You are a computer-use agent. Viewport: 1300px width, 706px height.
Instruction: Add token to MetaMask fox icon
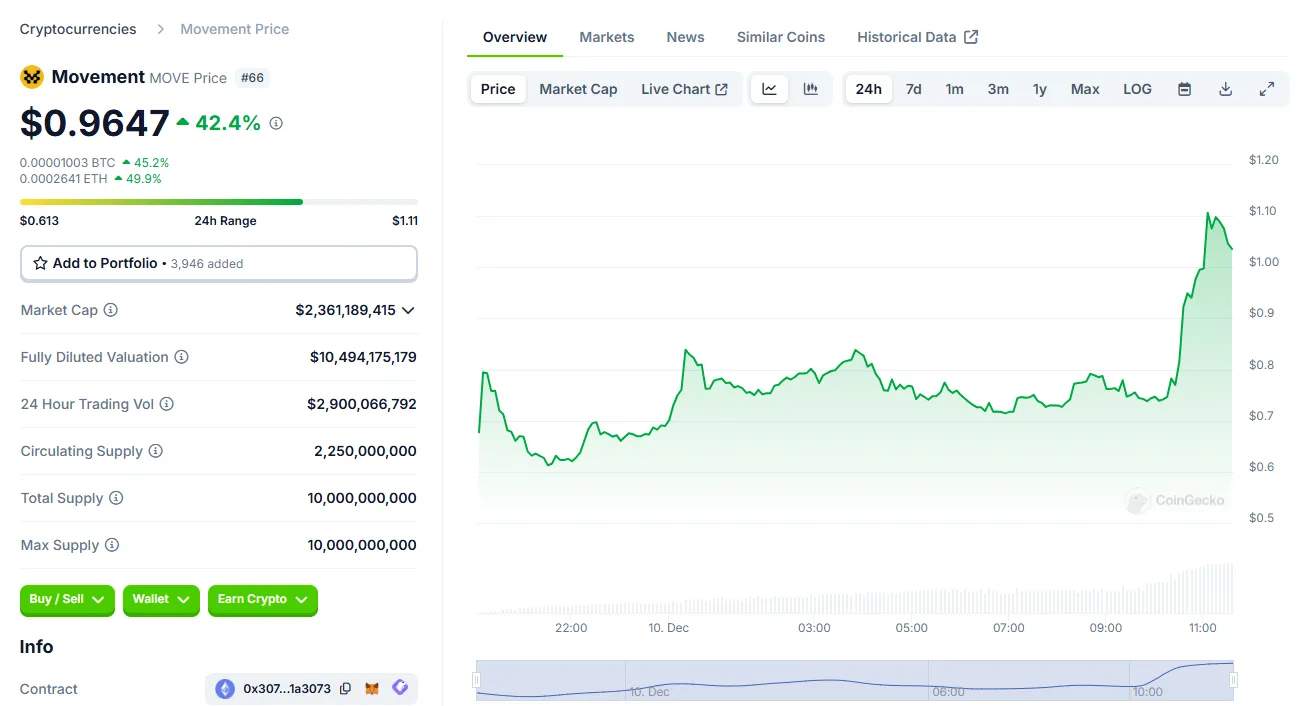[x=372, y=688]
